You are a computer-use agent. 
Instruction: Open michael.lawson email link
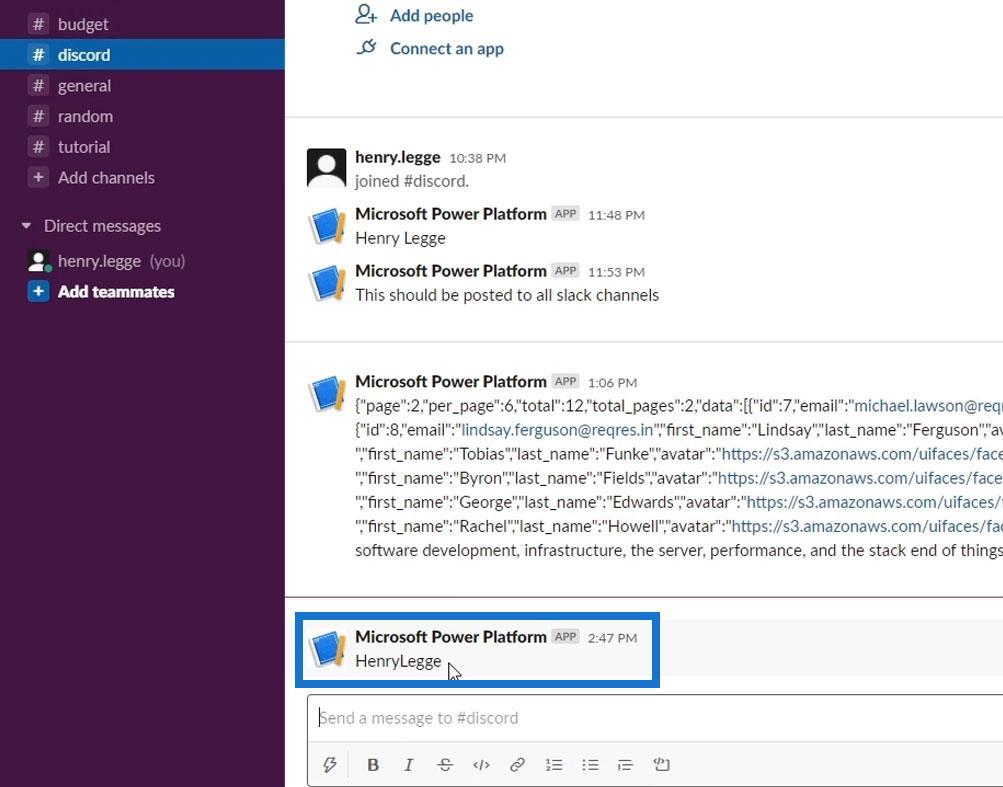pos(928,406)
